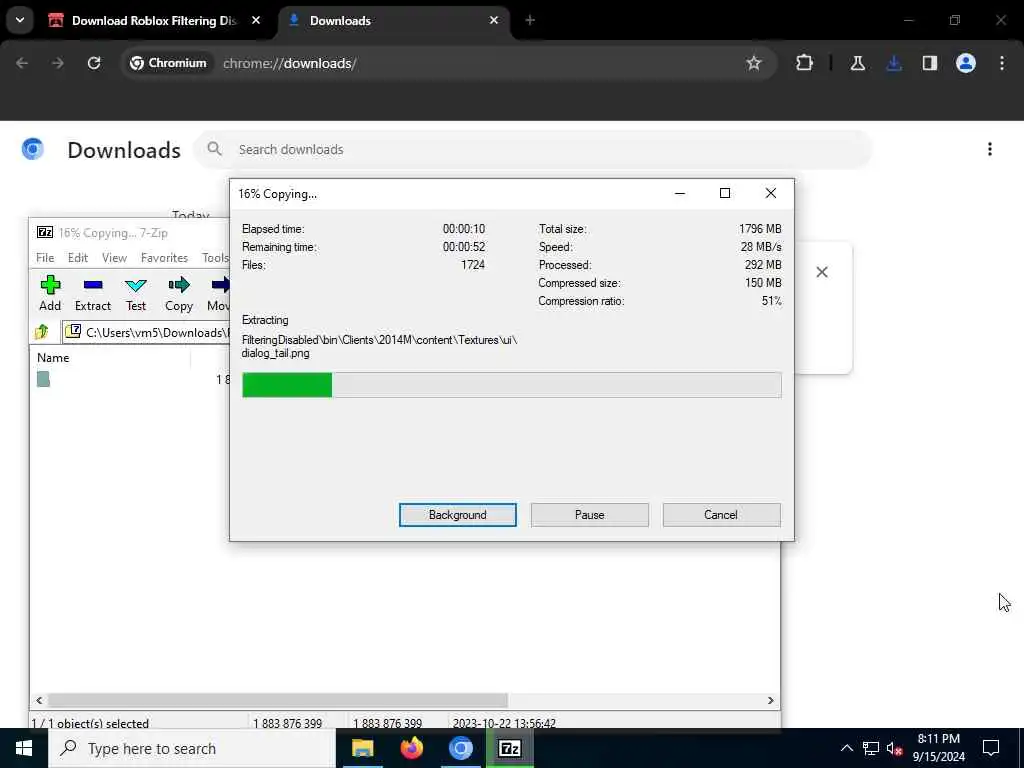The image size is (1024, 768).
Task: Cancel the extraction
Action: click(721, 515)
